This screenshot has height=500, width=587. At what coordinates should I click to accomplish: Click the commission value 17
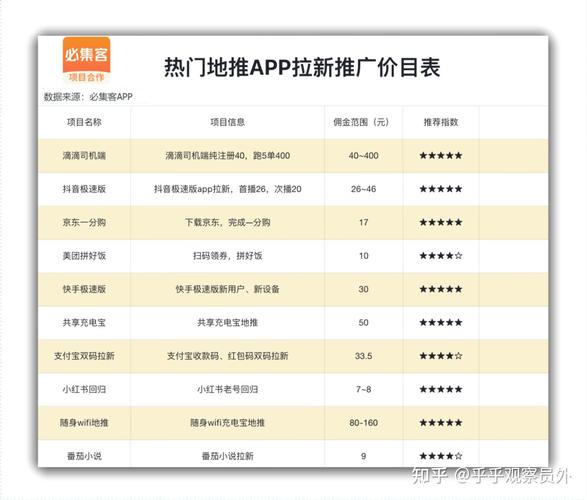click(364, 222)
